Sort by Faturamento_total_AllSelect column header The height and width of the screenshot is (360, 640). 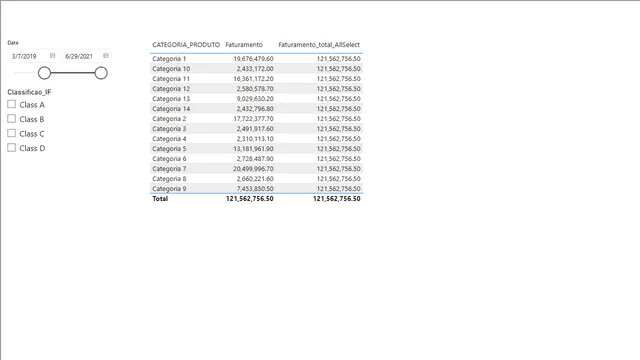(319, 45)
